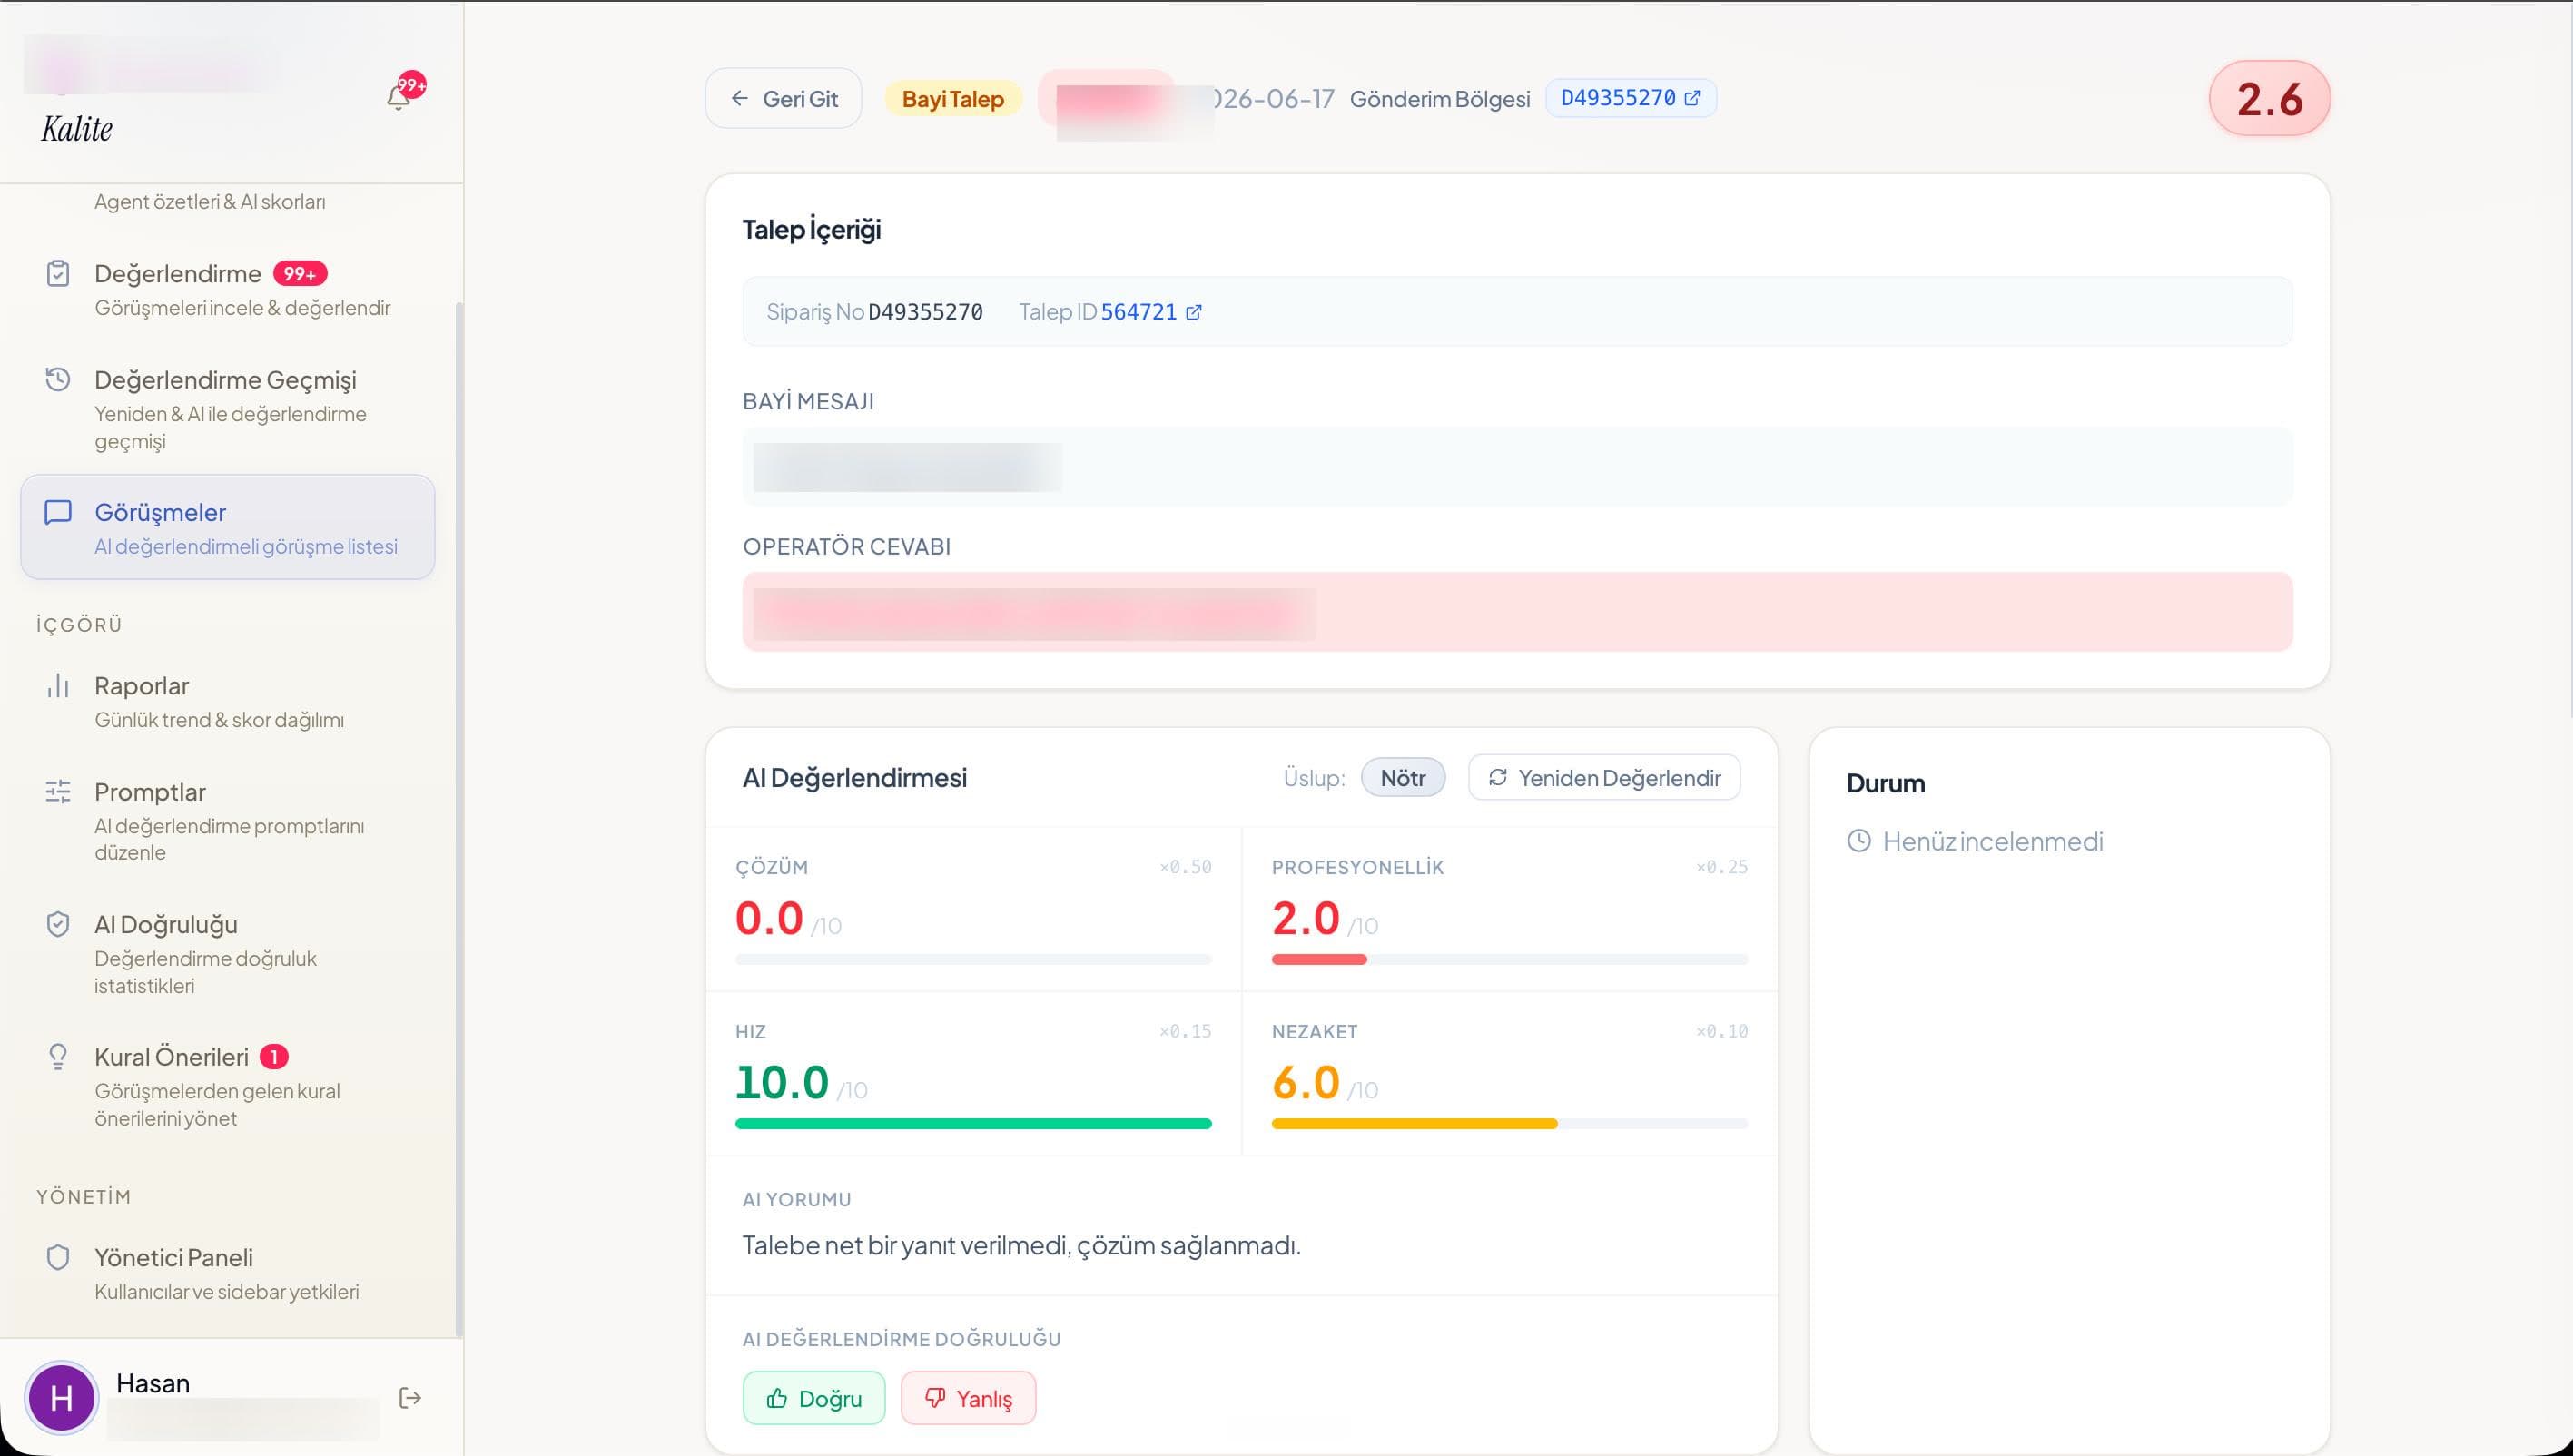This screenshot has width=2573, height=1456.
Task: Click the ÇÖZÜM 0.0 score value
Action: coord(769,918)
